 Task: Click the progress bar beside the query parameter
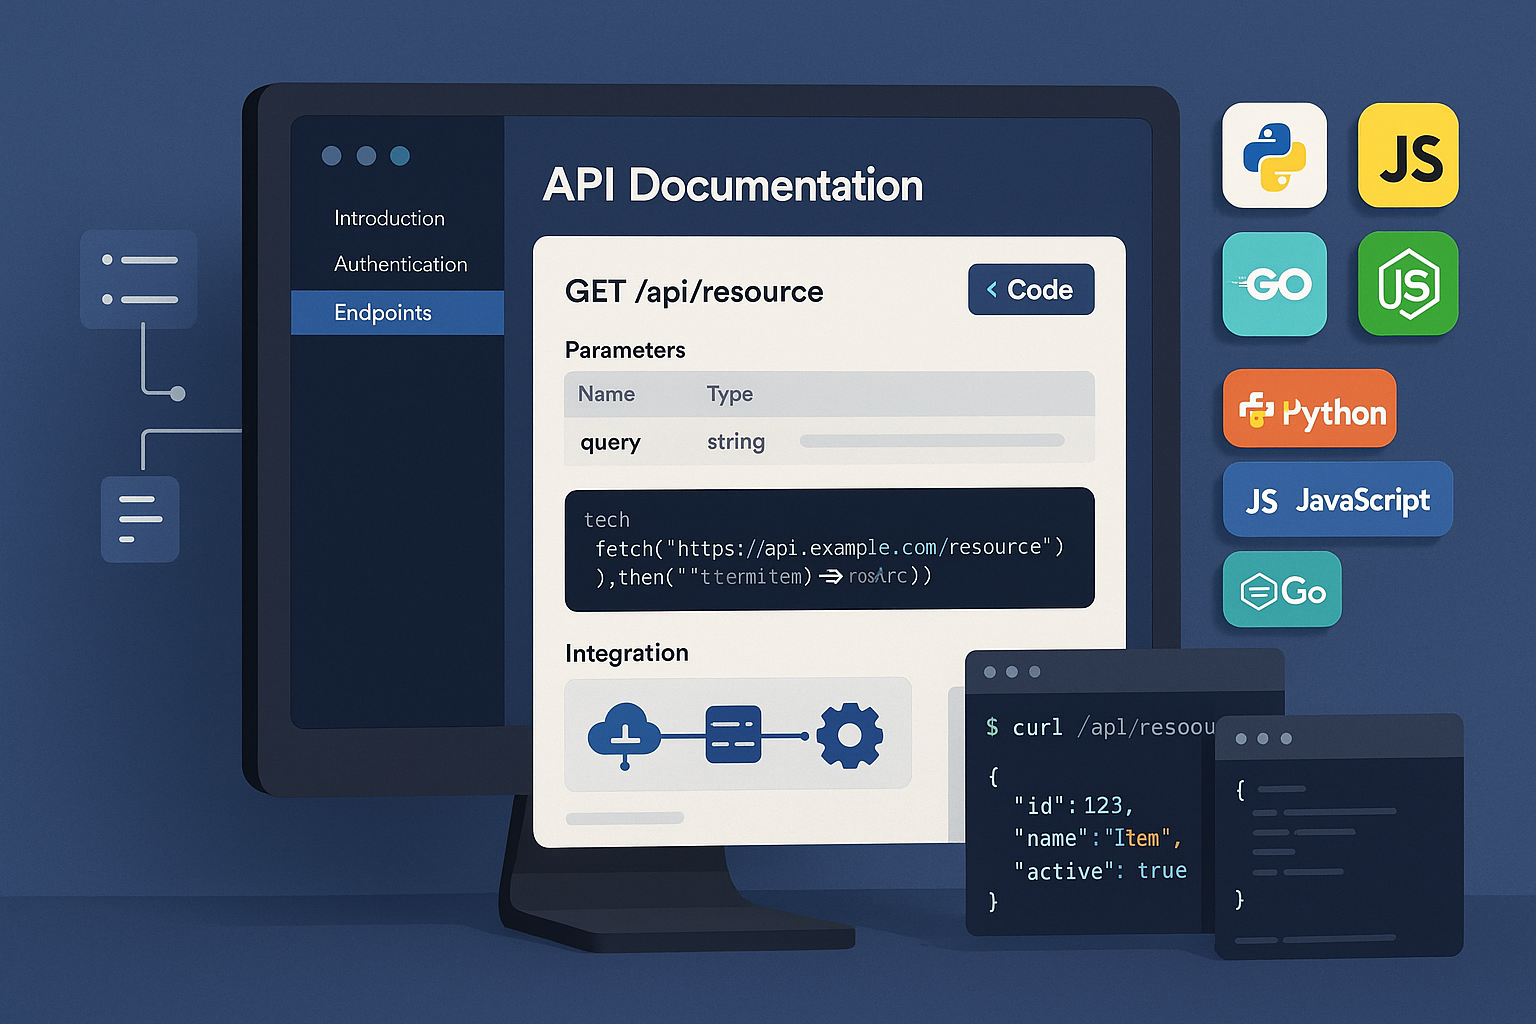coord(932,441)
